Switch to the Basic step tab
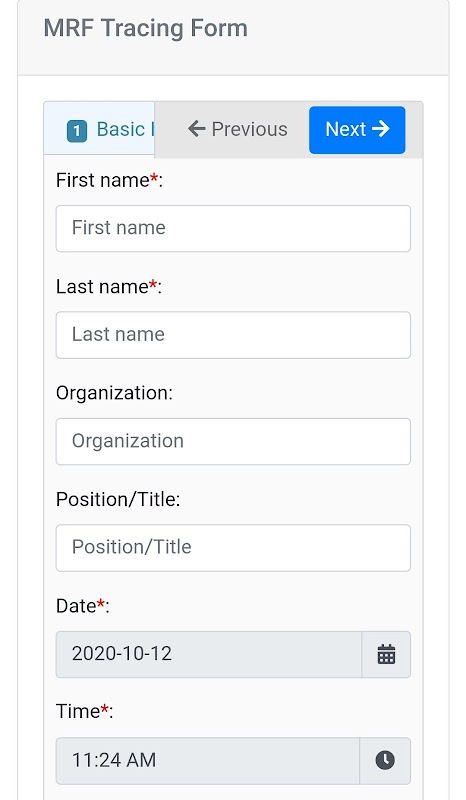 coord(99,130)
